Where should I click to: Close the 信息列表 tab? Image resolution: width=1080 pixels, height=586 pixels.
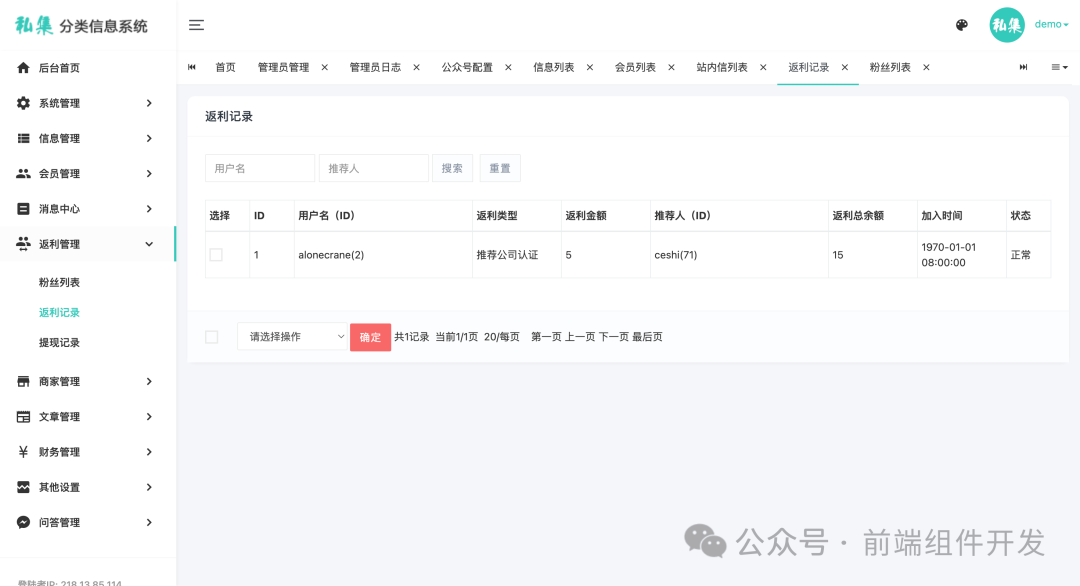(x=590, y=67)
